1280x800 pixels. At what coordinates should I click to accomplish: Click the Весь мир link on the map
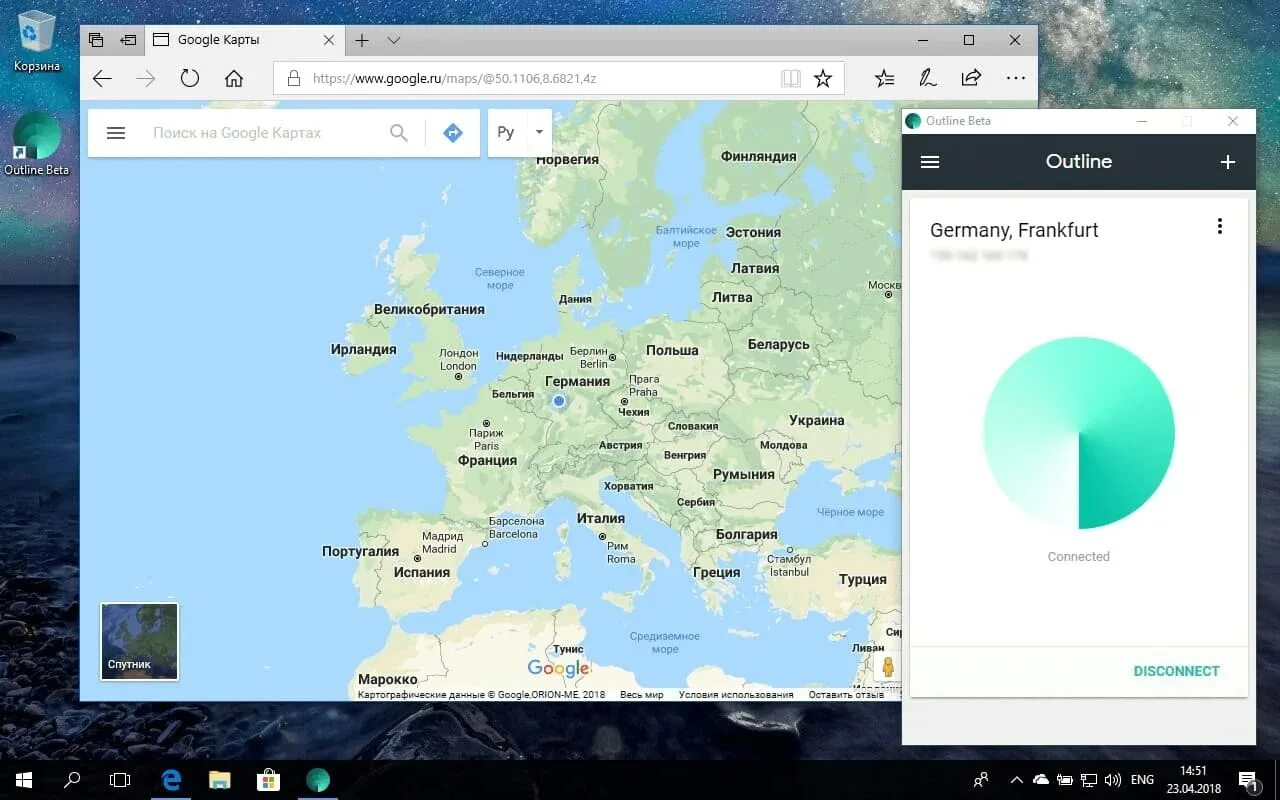tap(641, 694)
